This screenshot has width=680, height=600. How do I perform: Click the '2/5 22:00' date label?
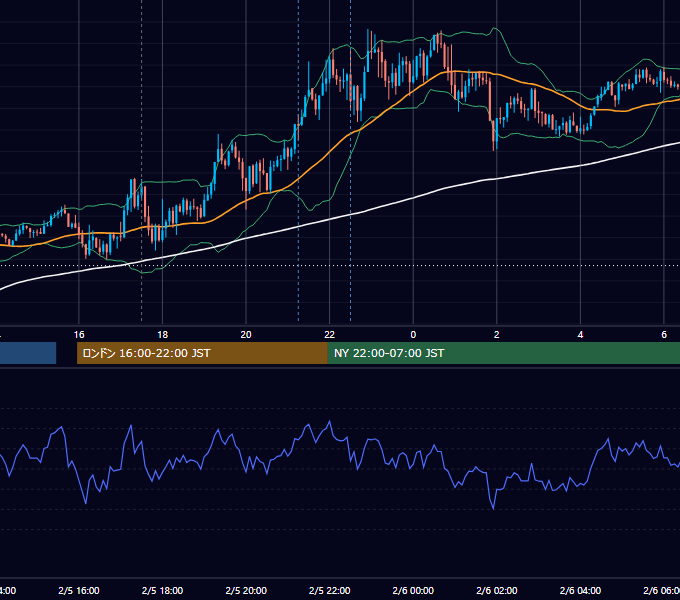[x=330, y=590]
